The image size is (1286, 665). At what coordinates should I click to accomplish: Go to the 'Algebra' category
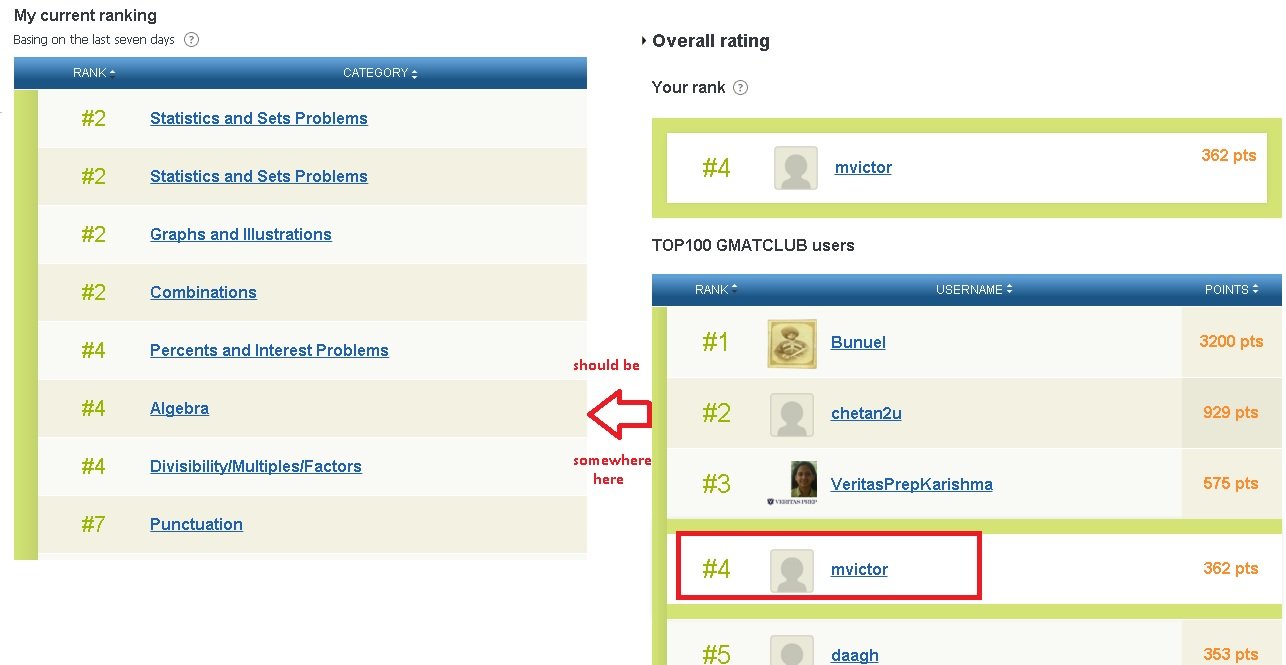[179, 409]
